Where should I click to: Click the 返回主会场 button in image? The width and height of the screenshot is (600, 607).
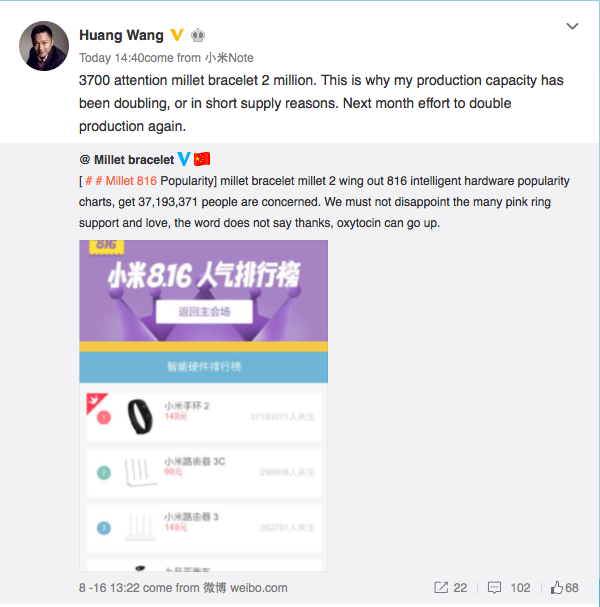click(x=204, y=312)
